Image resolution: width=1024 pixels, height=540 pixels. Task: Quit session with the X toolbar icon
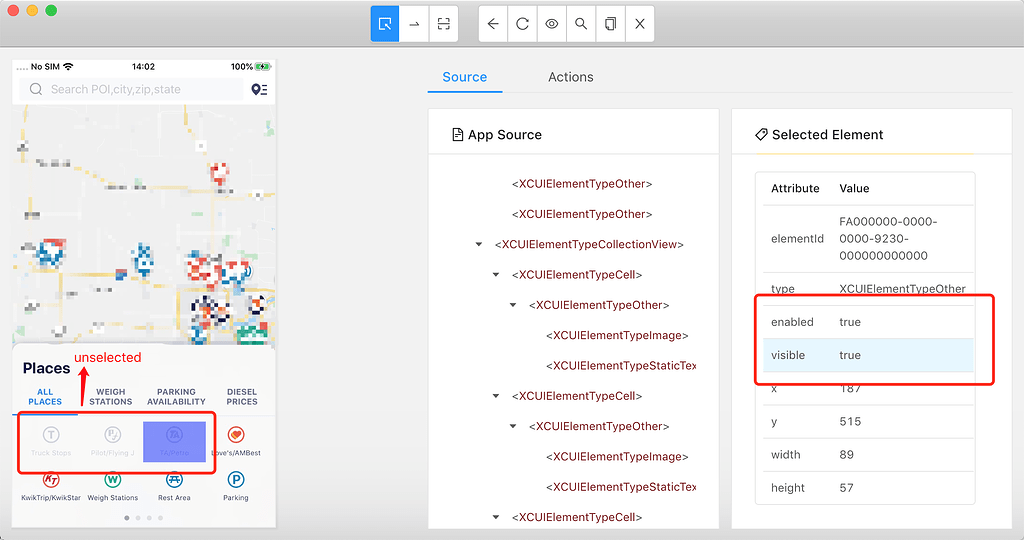pos(640,24)
